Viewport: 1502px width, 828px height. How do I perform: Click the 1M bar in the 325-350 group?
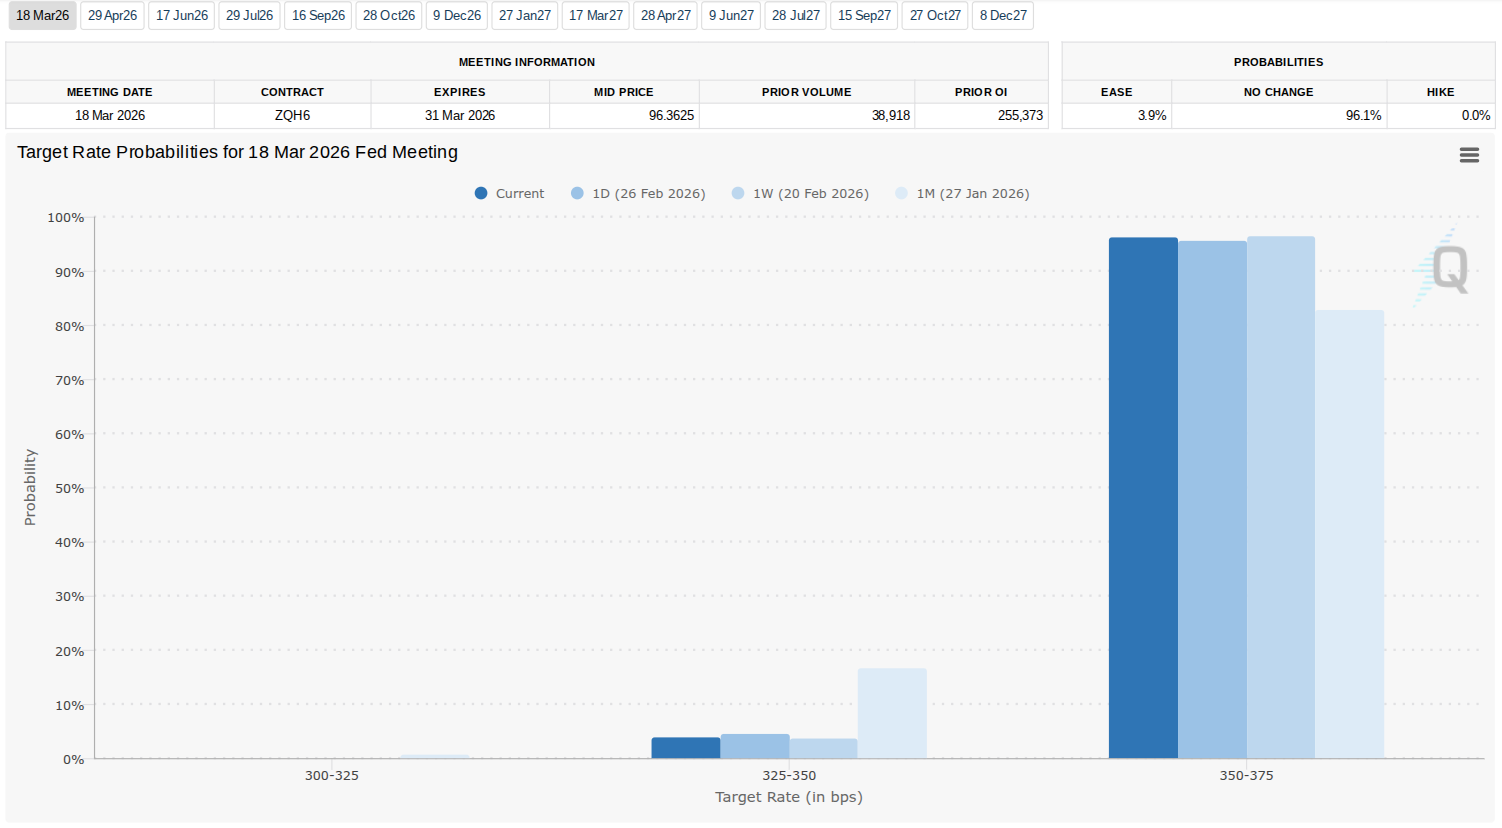(x=892, y=714)
